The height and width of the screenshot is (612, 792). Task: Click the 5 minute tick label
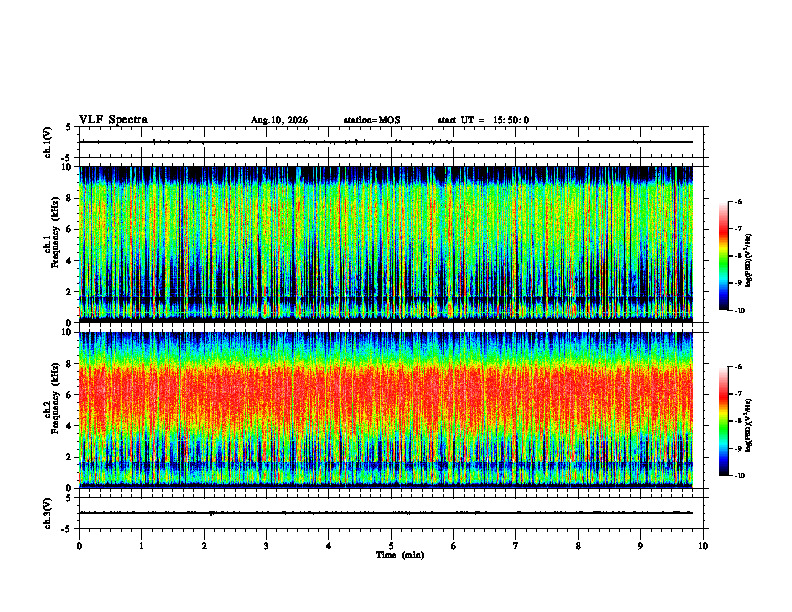pos(391,546)
